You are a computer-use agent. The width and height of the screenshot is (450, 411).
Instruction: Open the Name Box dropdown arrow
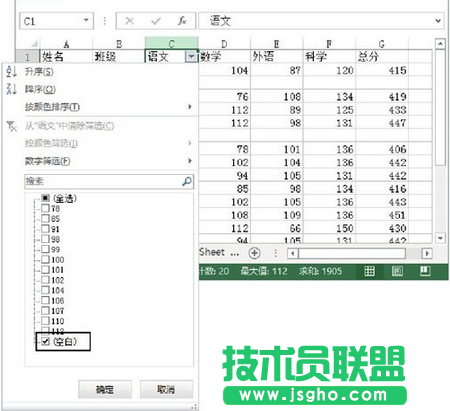click(x=86, y=21)
